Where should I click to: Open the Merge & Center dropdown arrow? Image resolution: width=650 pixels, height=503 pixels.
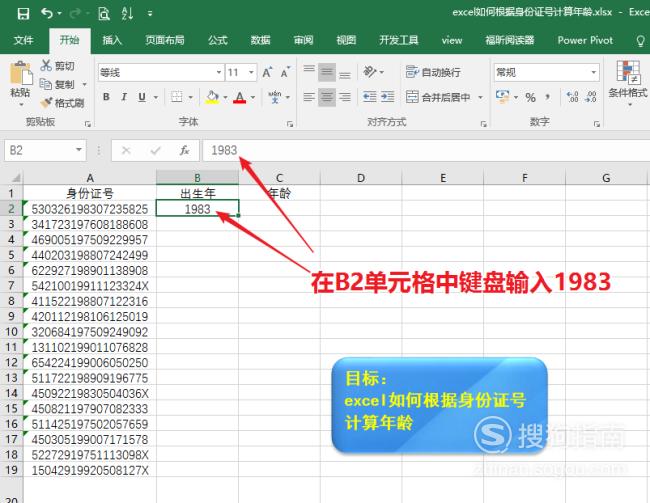click(480, 97)
